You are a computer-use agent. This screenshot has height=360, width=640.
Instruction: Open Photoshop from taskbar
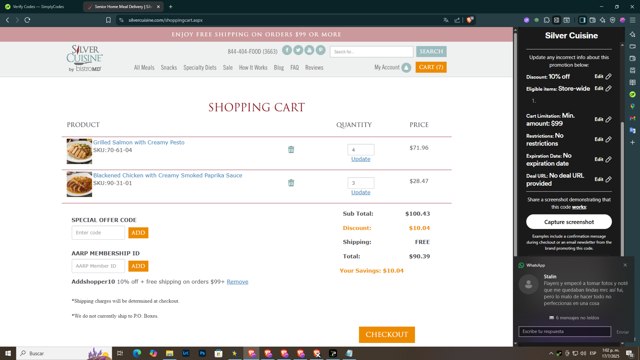[202, 353]
